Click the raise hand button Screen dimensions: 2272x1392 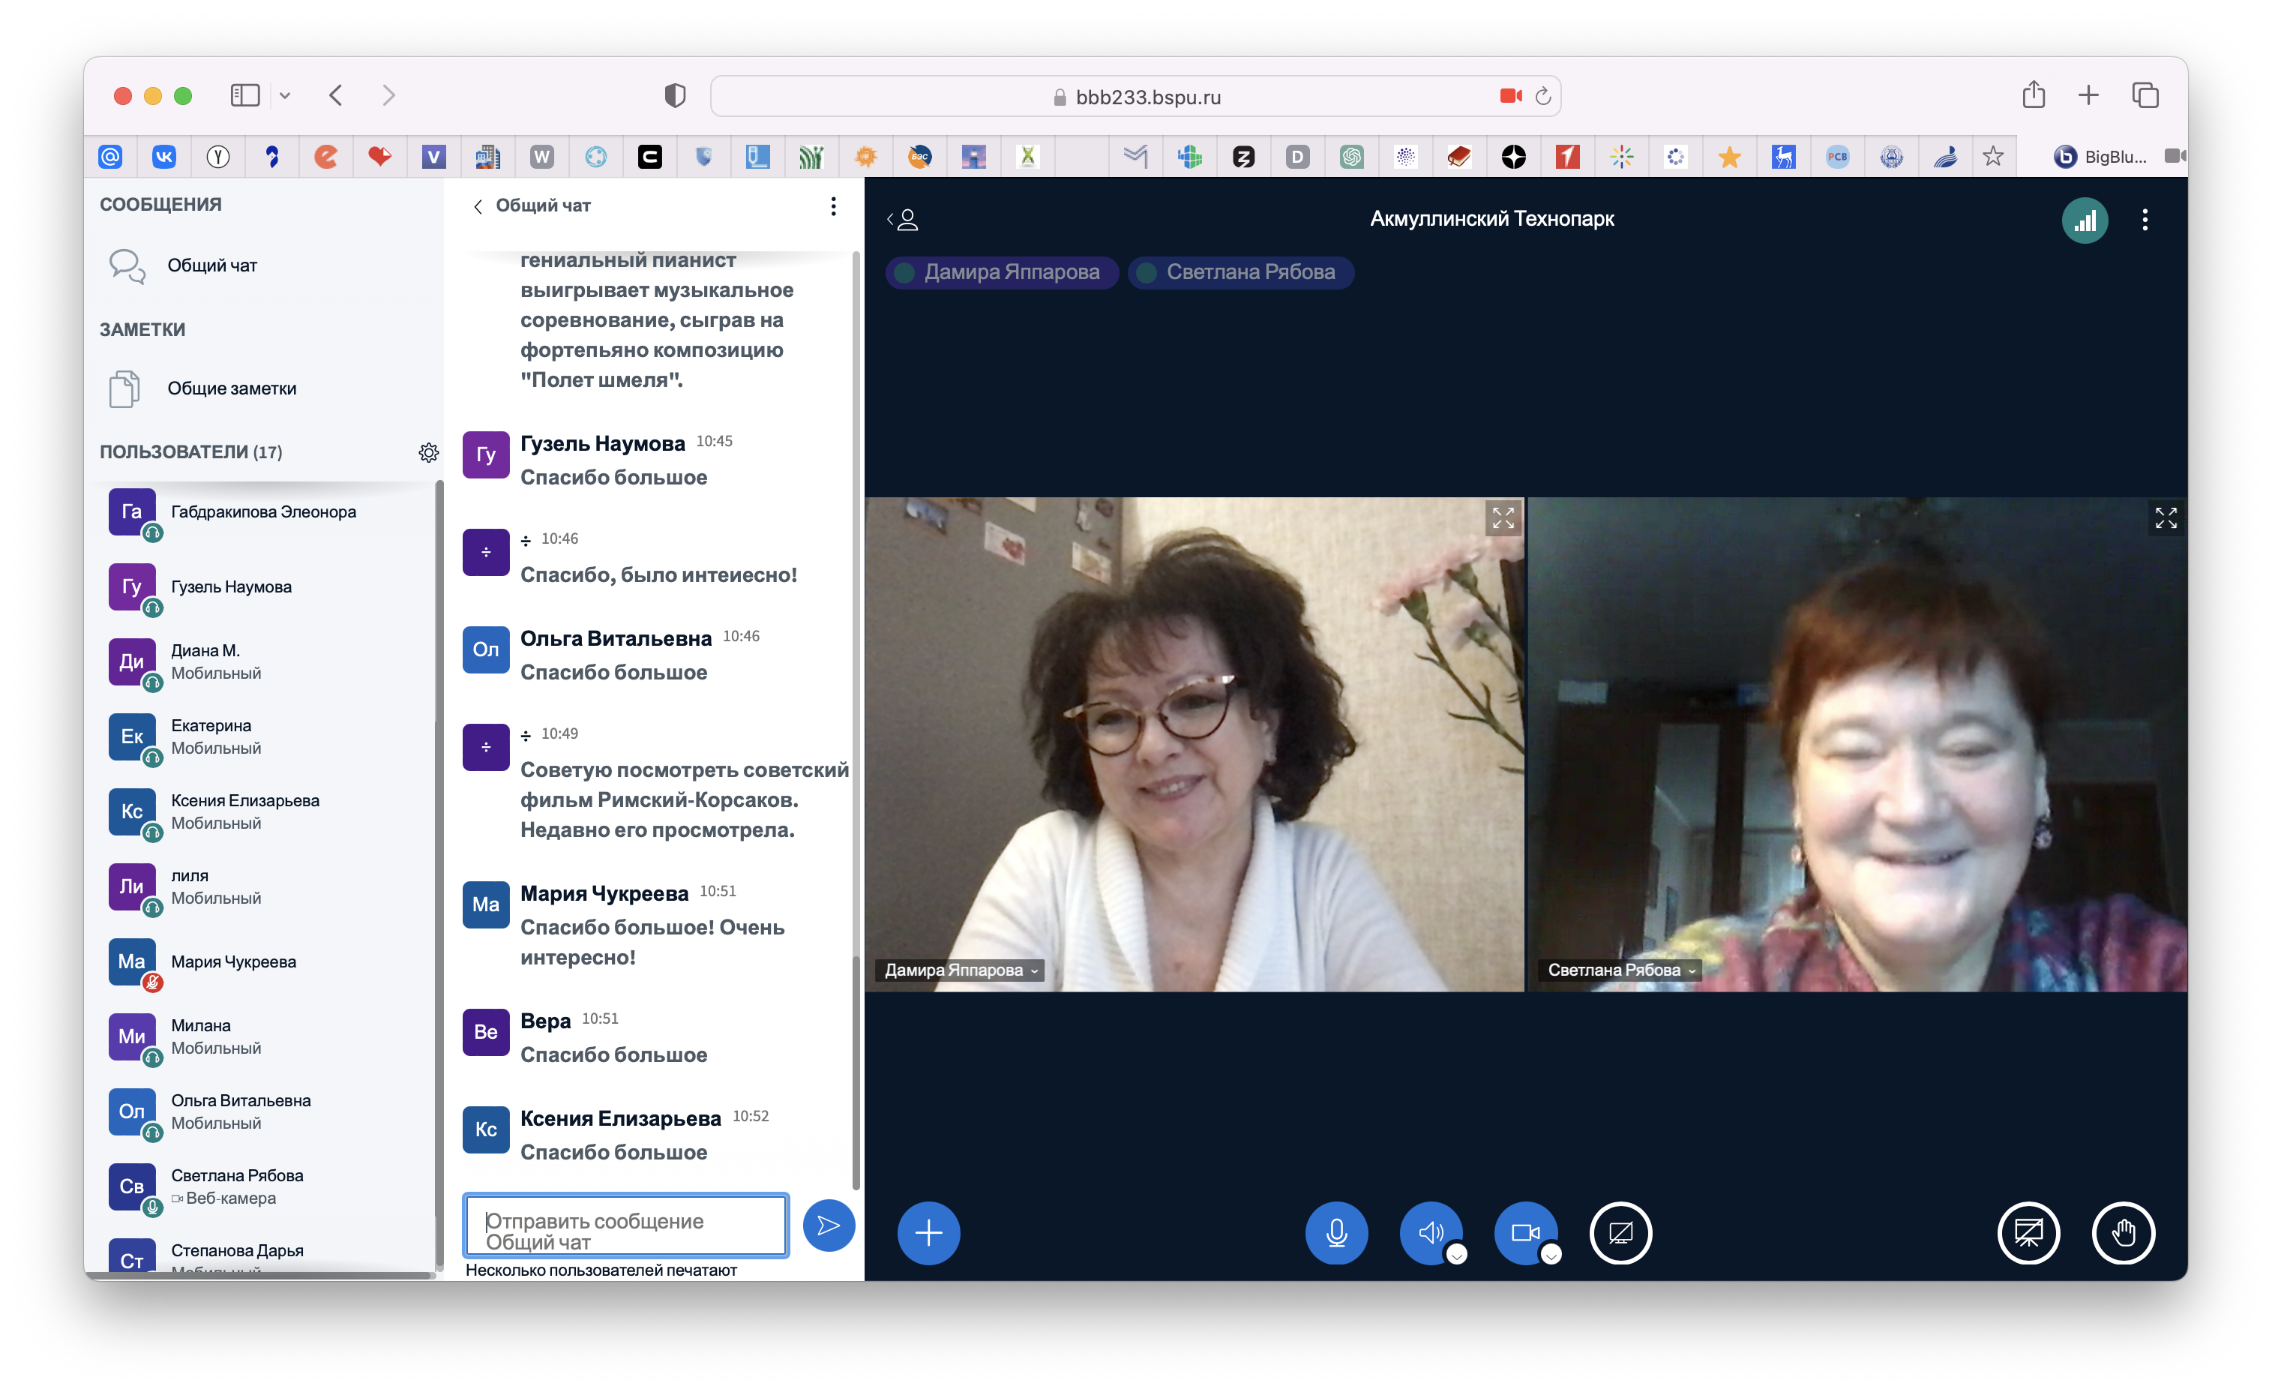coord(2123,1233)
